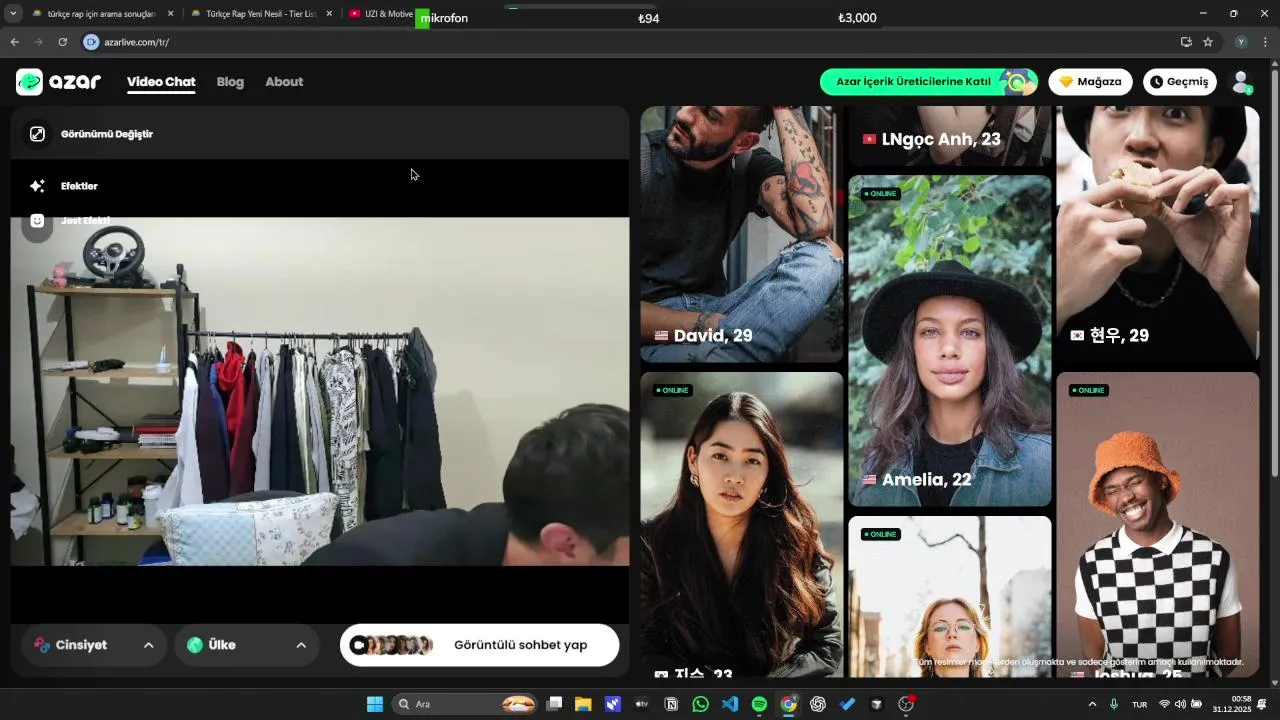Image resolution: width=1280 pixels, height=720 pixels.
Task: Click Görüntülü sohbet yap button
Action: [x=480, y=645]
